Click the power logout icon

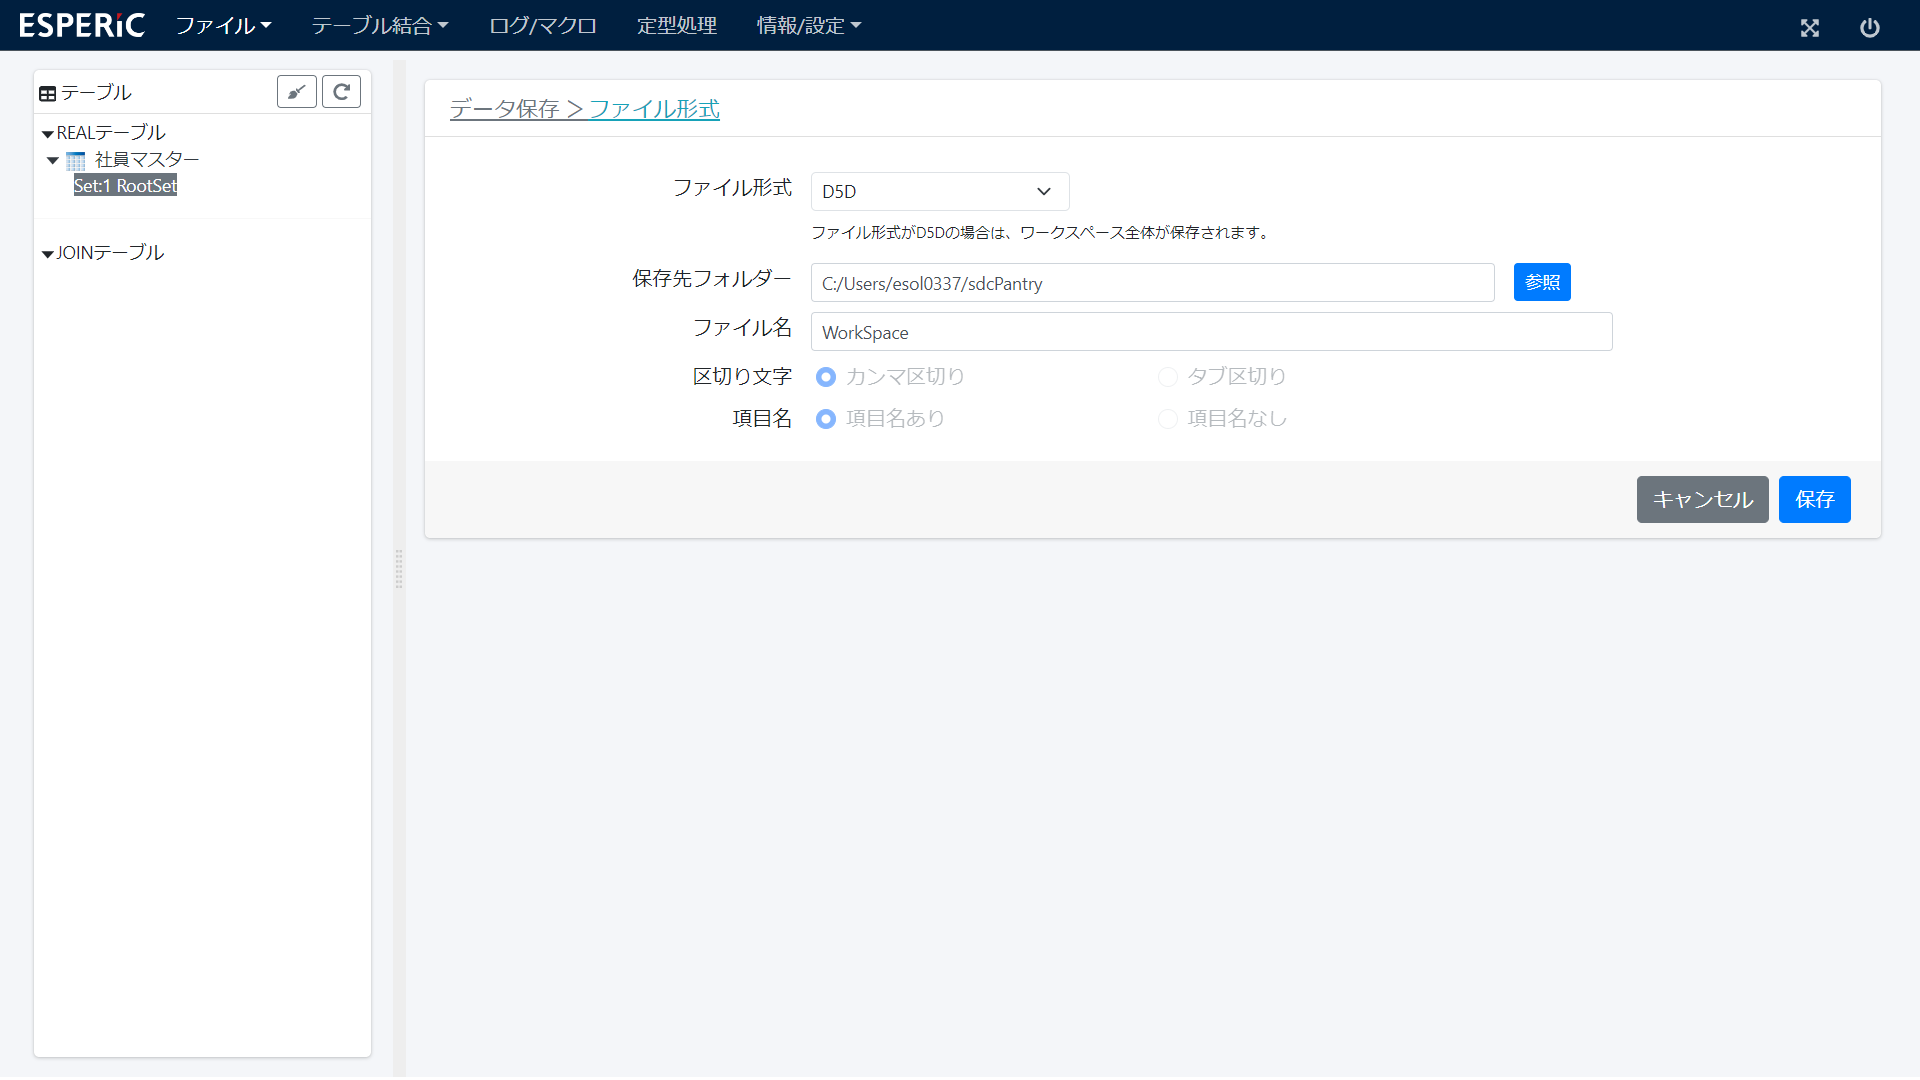[x=1869, y=27]
